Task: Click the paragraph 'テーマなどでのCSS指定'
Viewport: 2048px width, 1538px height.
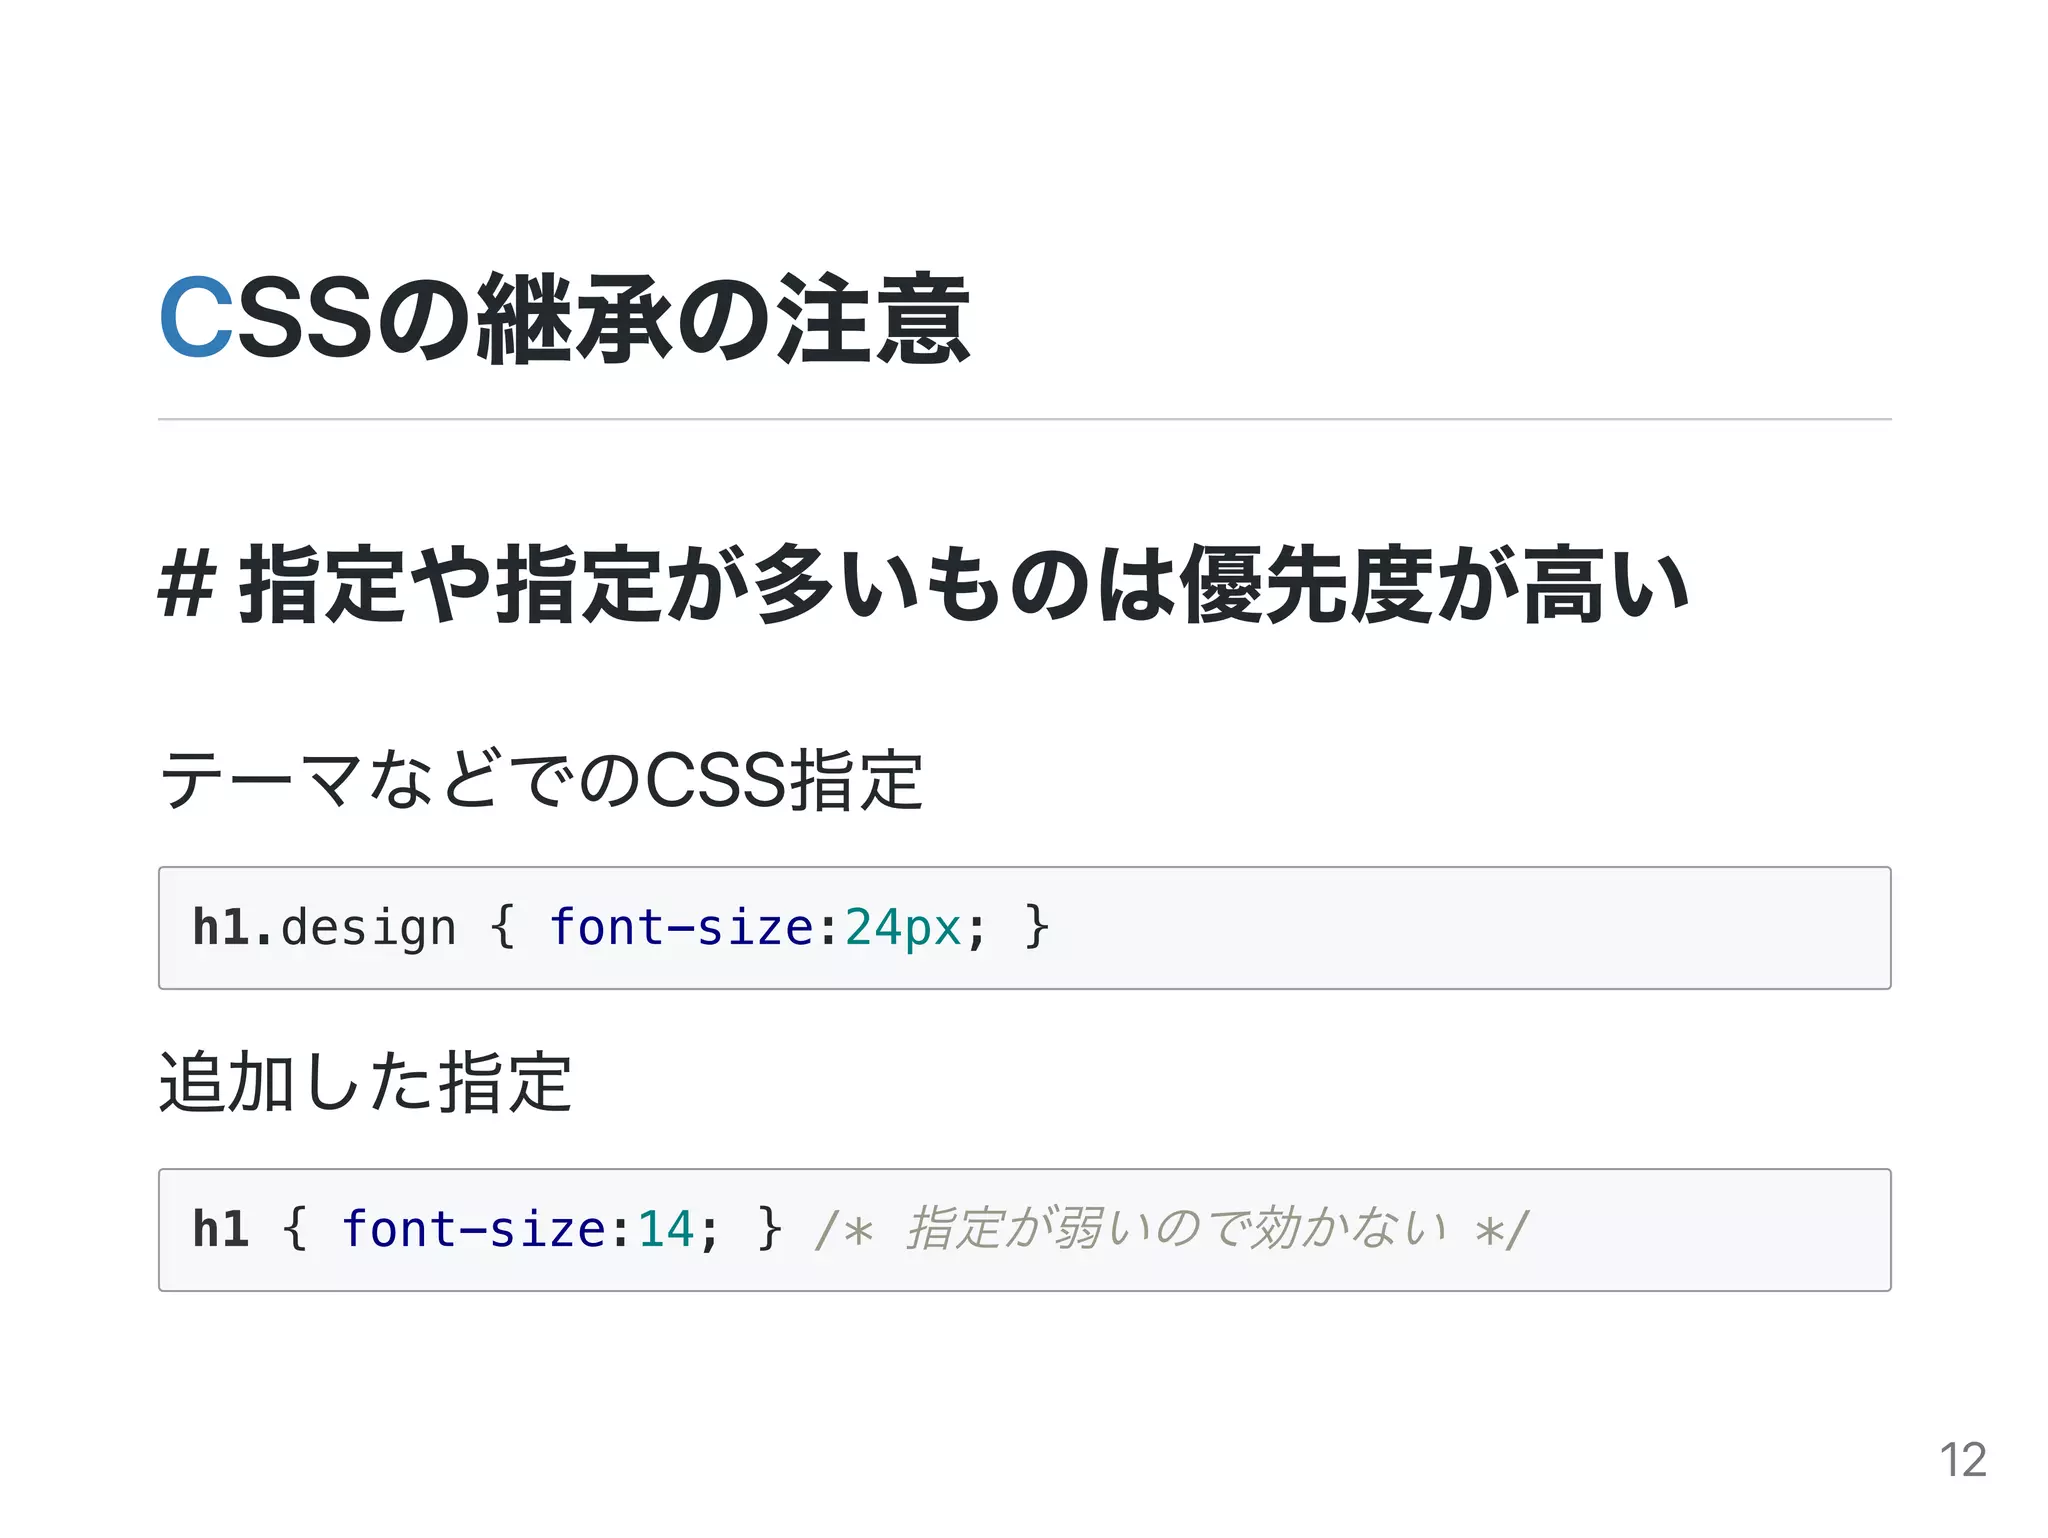Action: 541,780
